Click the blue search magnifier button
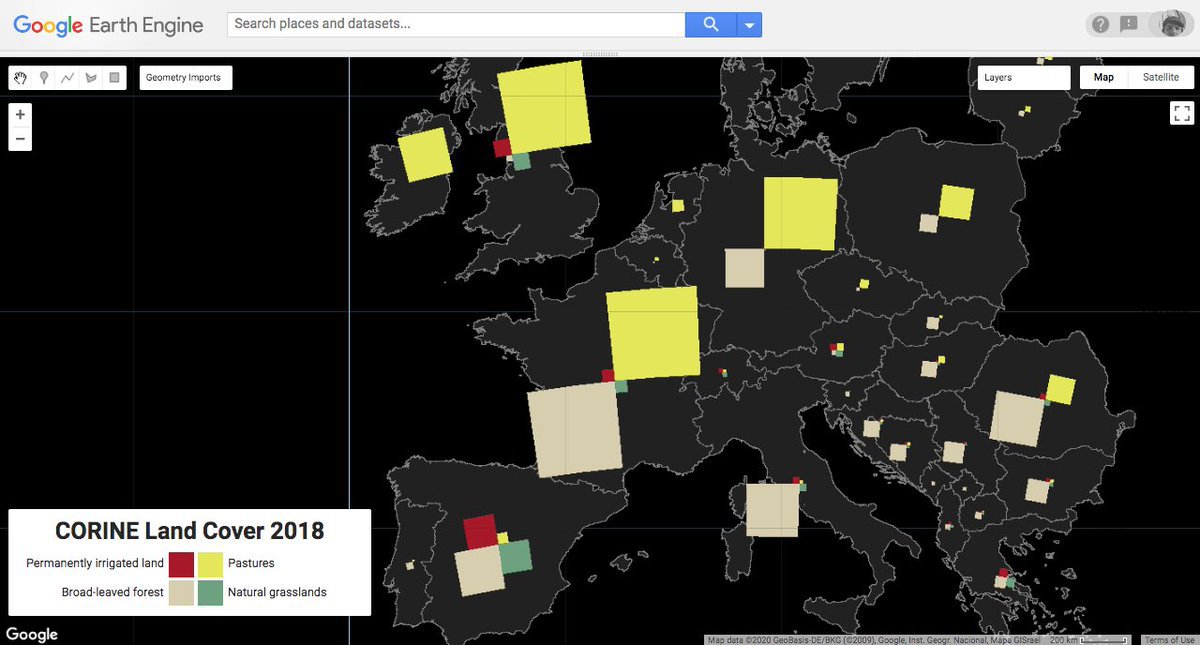The width and height of the screenshot is (1200, 645). coord(711,25)
